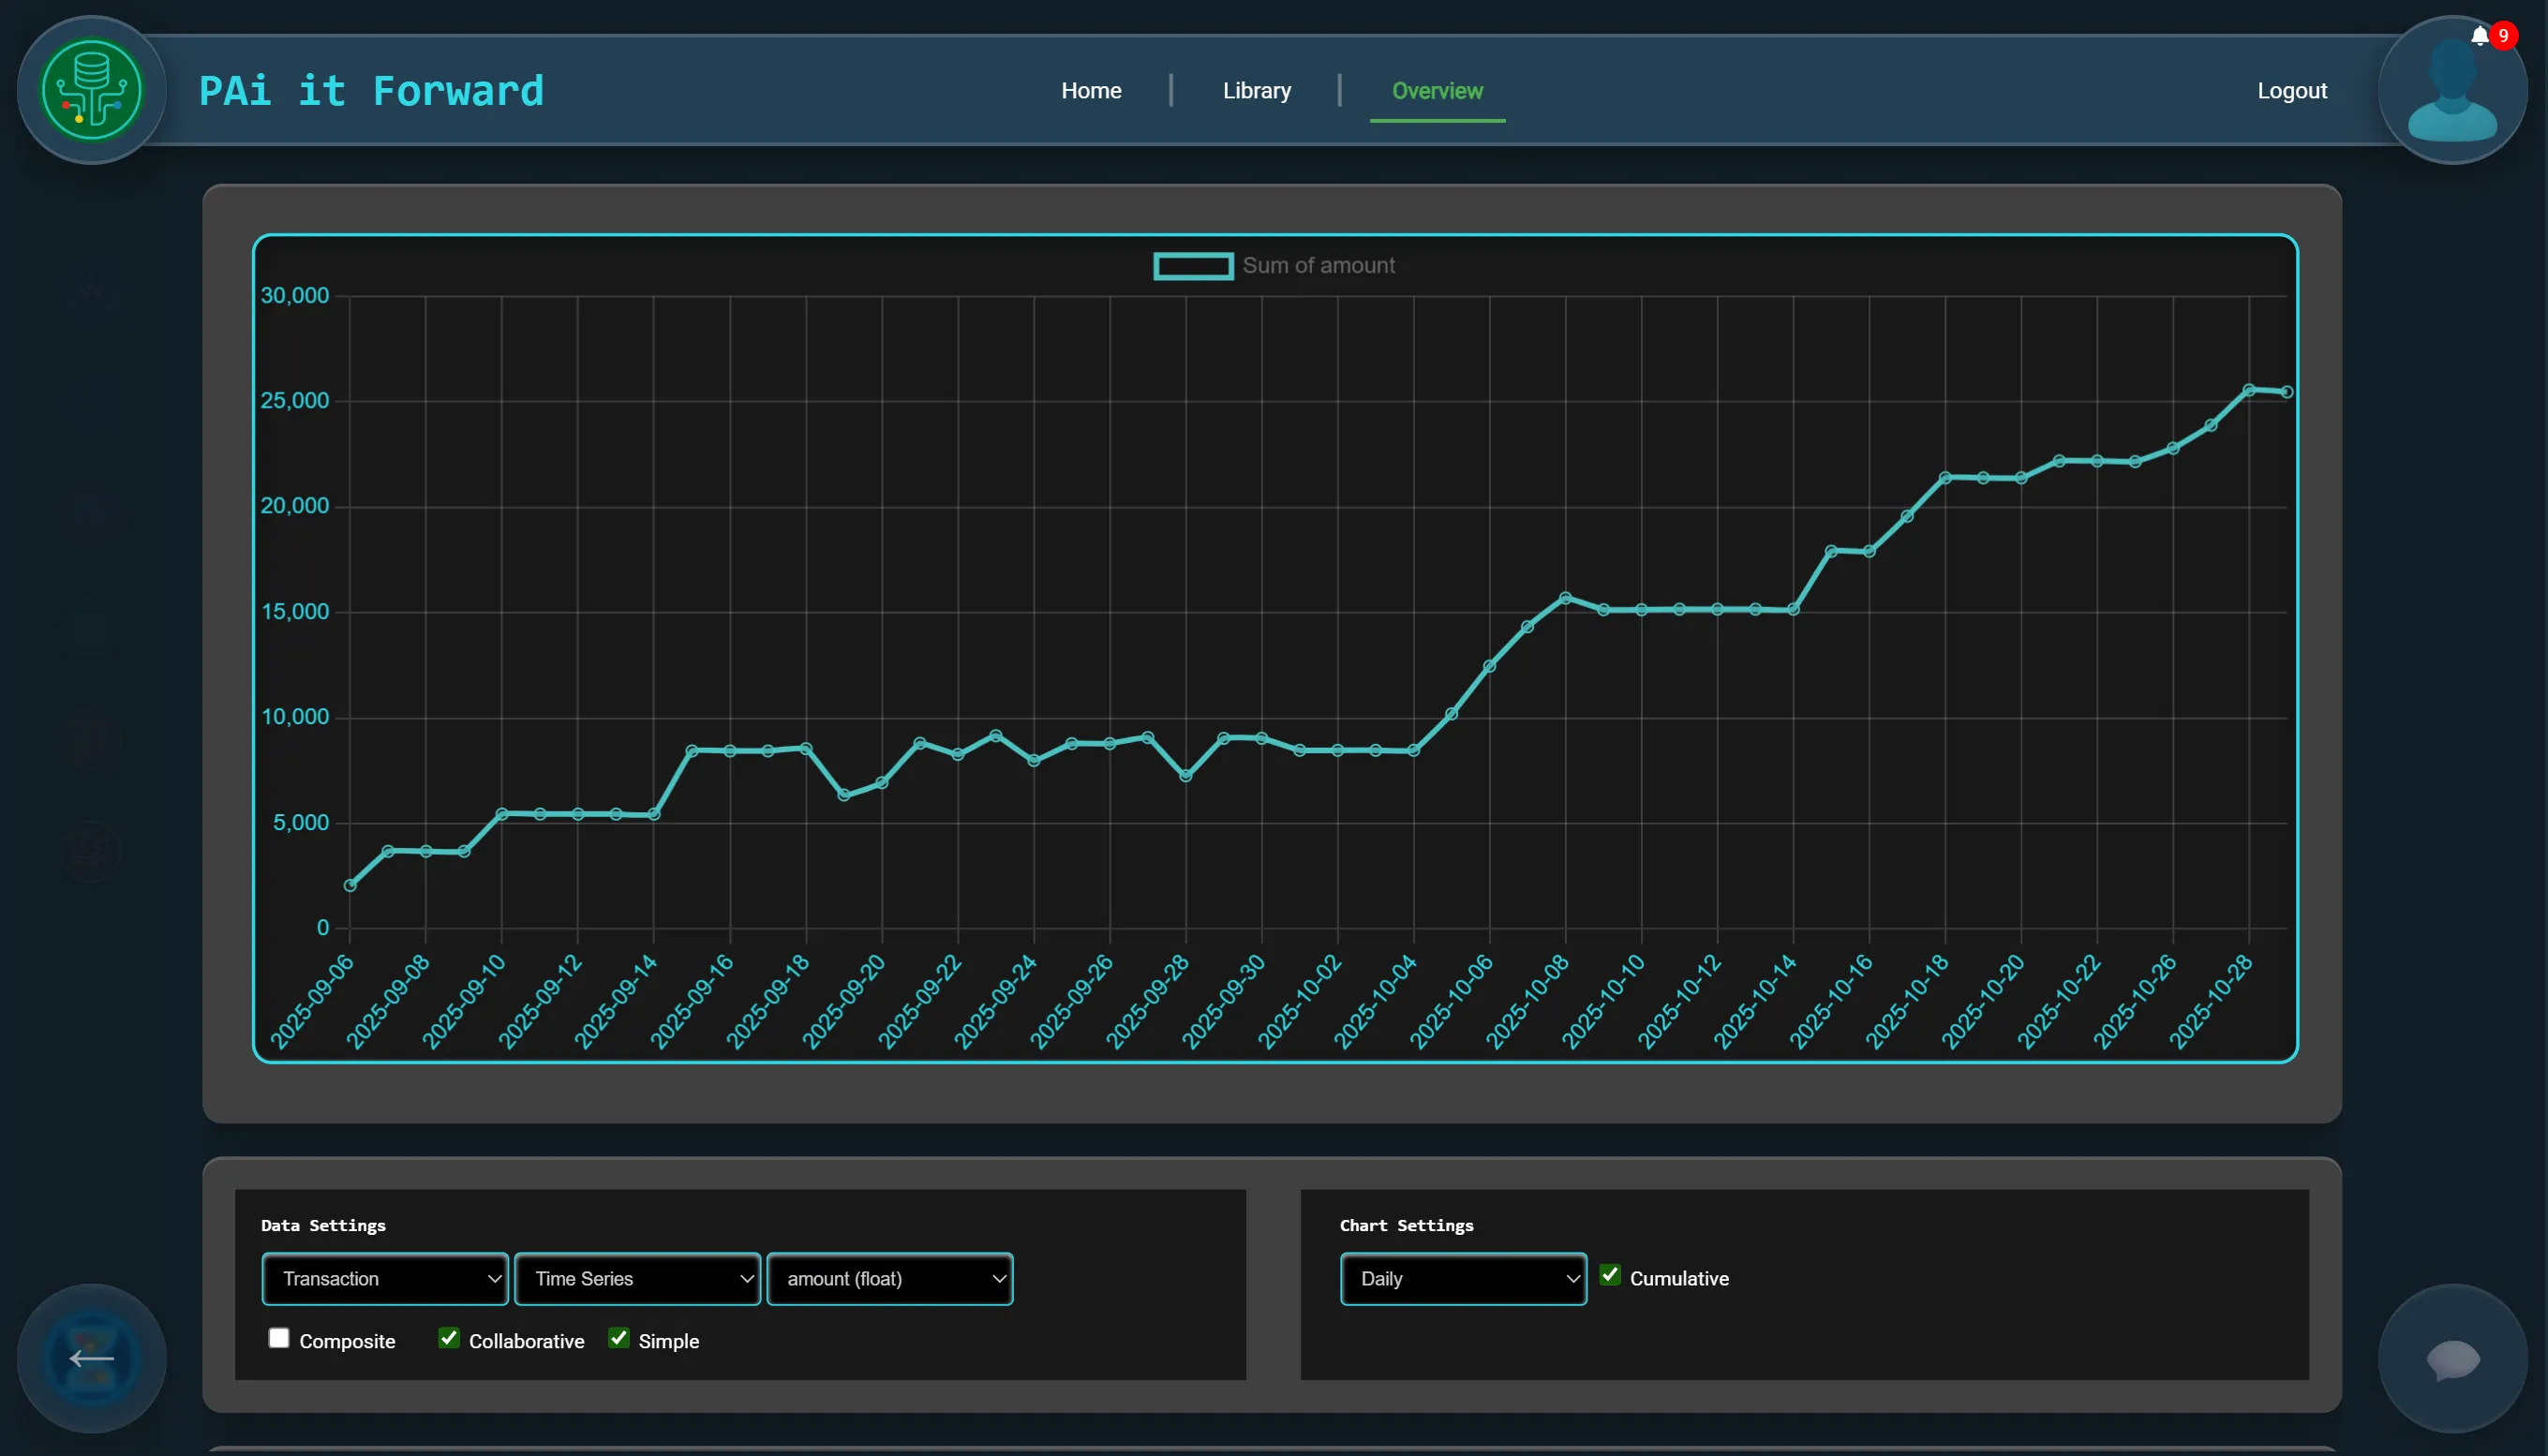Screen dimensions: 2548x1456
Task: Change the Daily interval dropdown
Action: point(1463,1279)
